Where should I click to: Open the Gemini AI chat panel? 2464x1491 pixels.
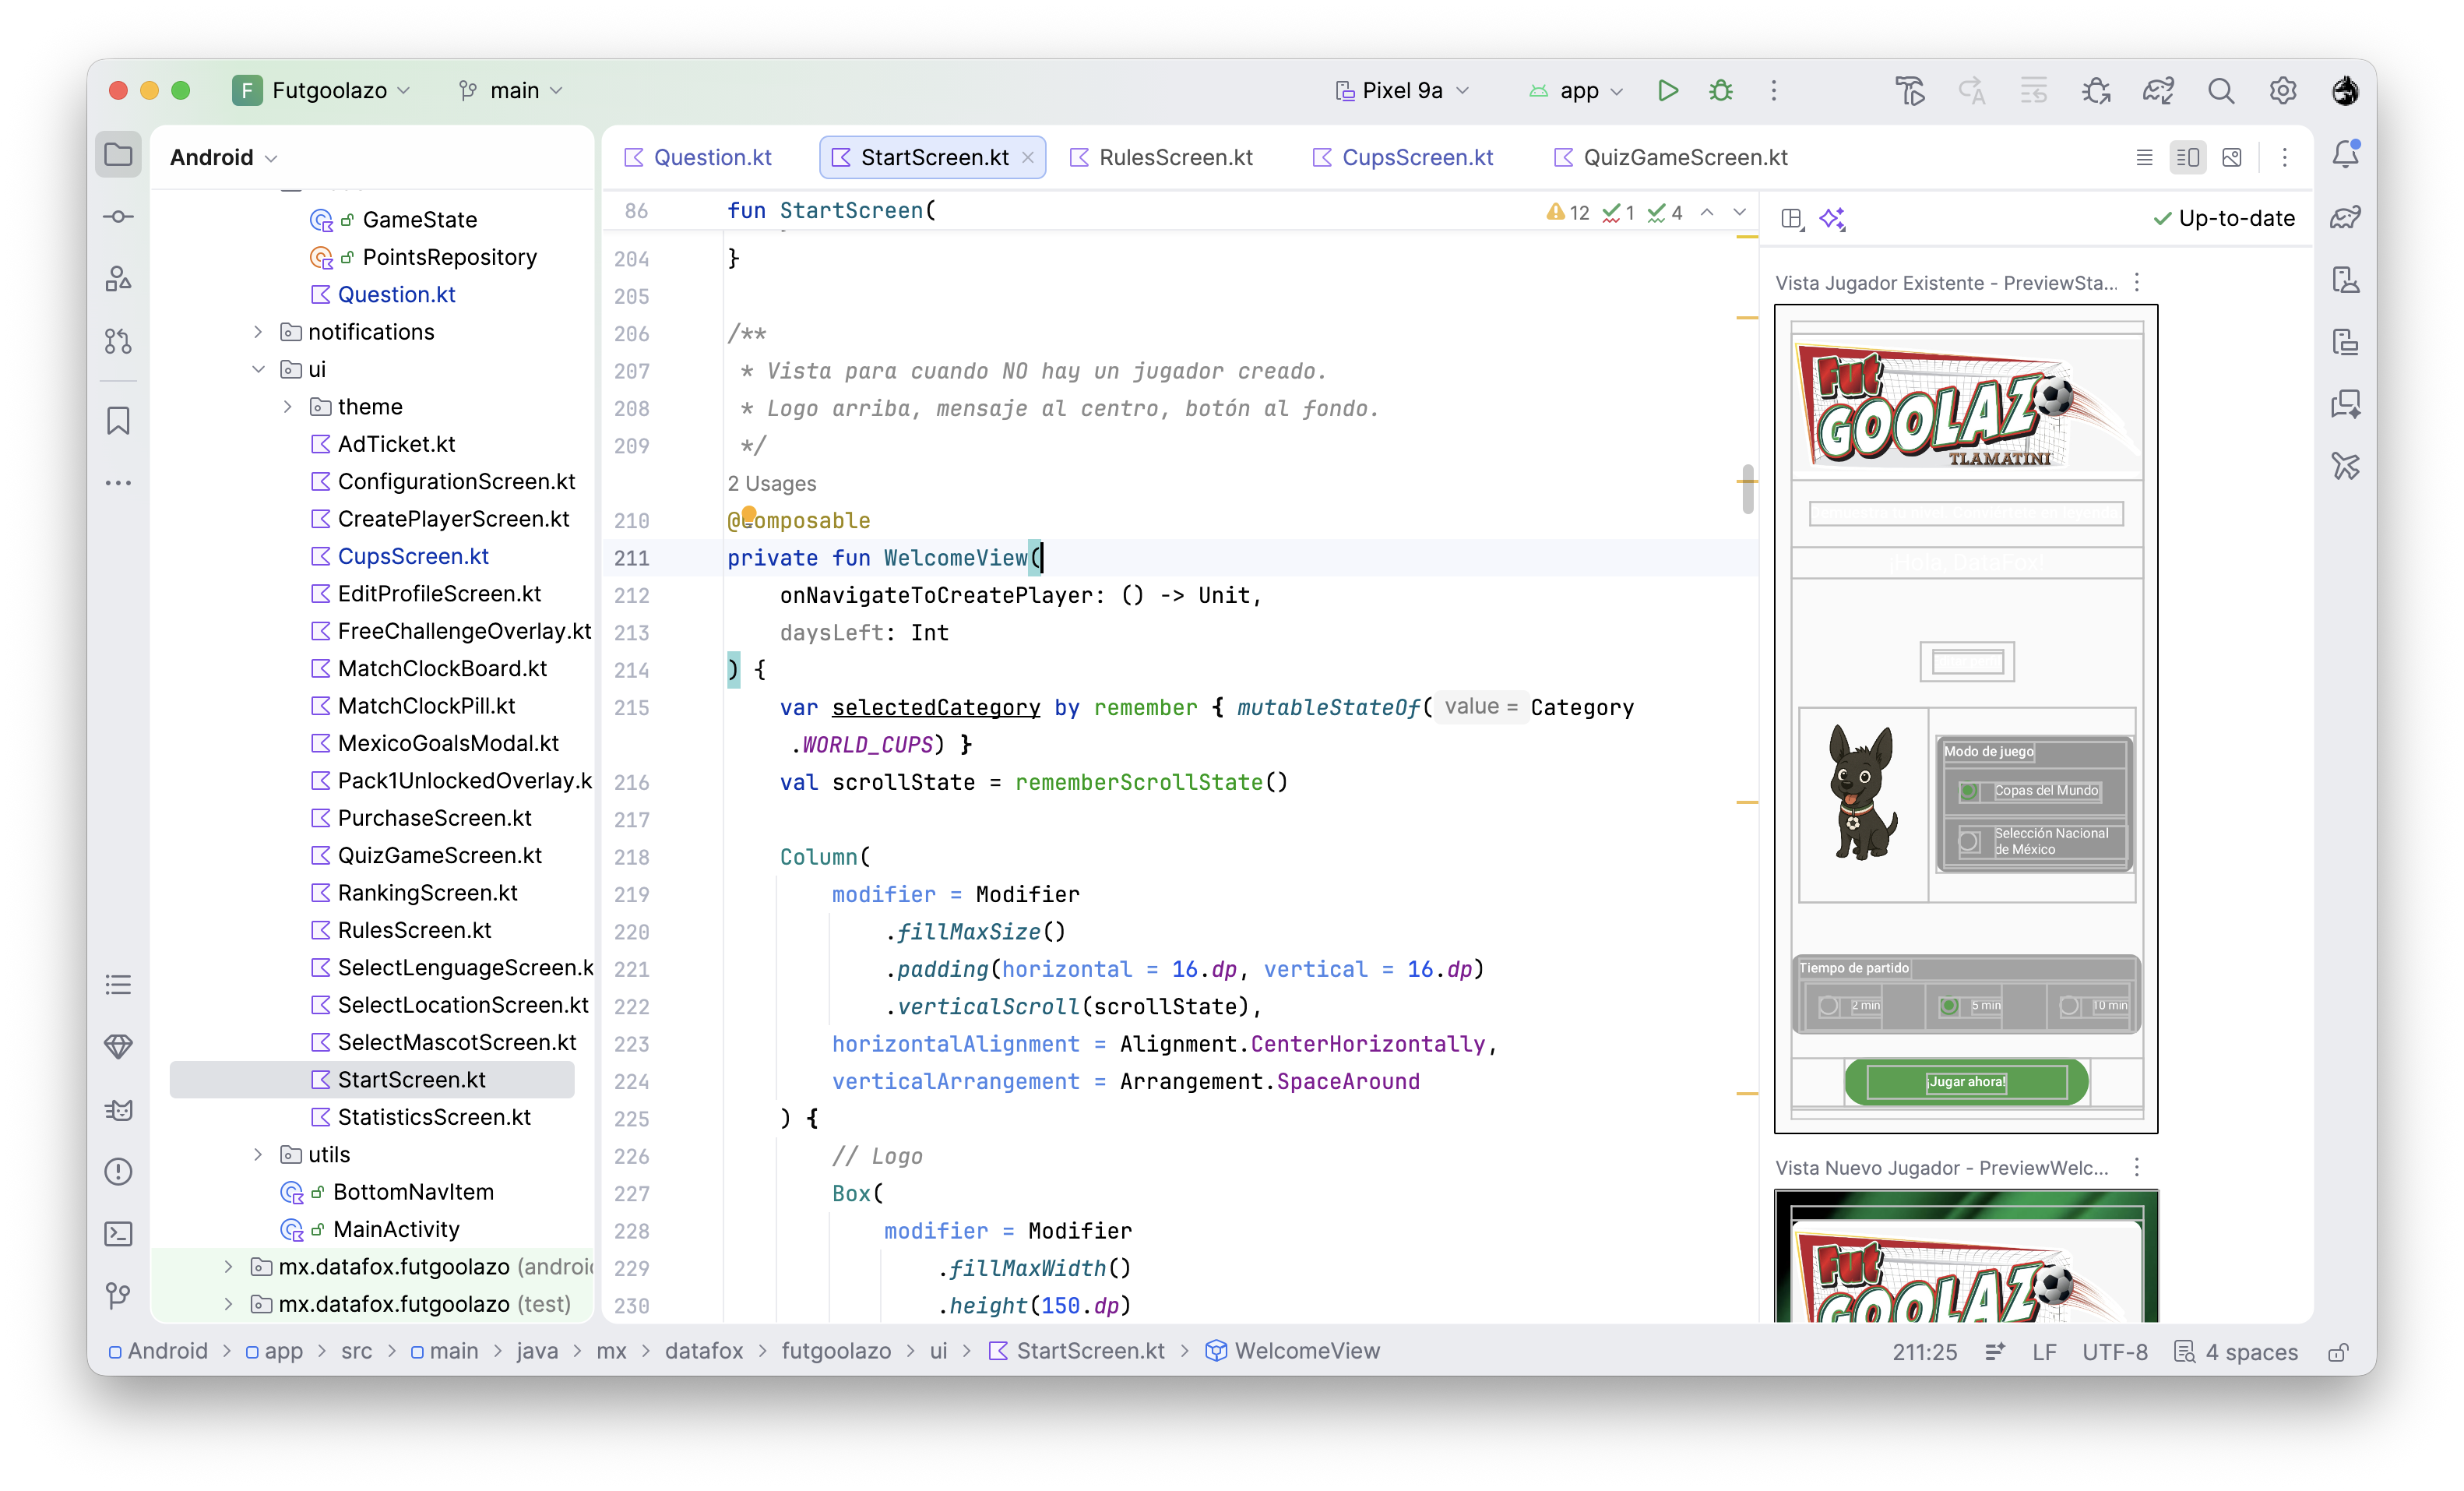(x=2346, y=405)
